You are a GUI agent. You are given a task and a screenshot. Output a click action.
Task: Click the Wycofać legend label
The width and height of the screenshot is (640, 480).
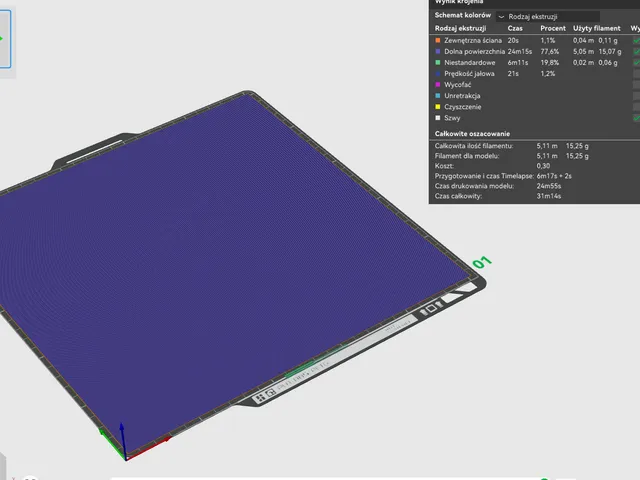click(458, 84)
